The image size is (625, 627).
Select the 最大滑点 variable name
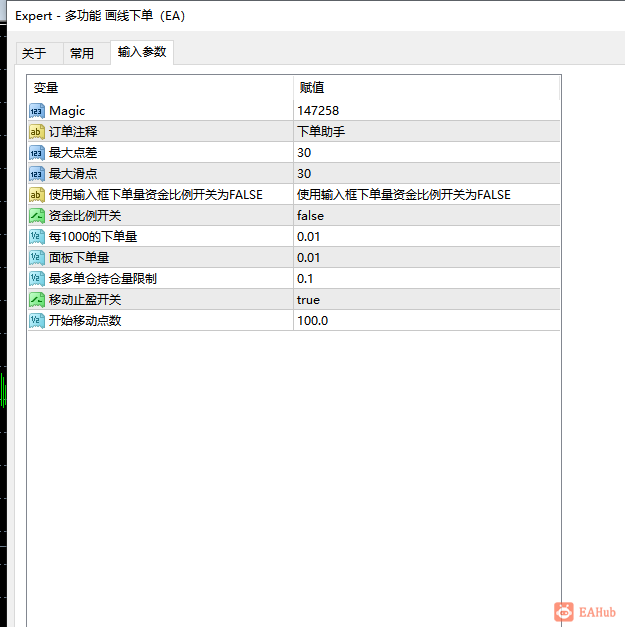(x=73, y=174)
